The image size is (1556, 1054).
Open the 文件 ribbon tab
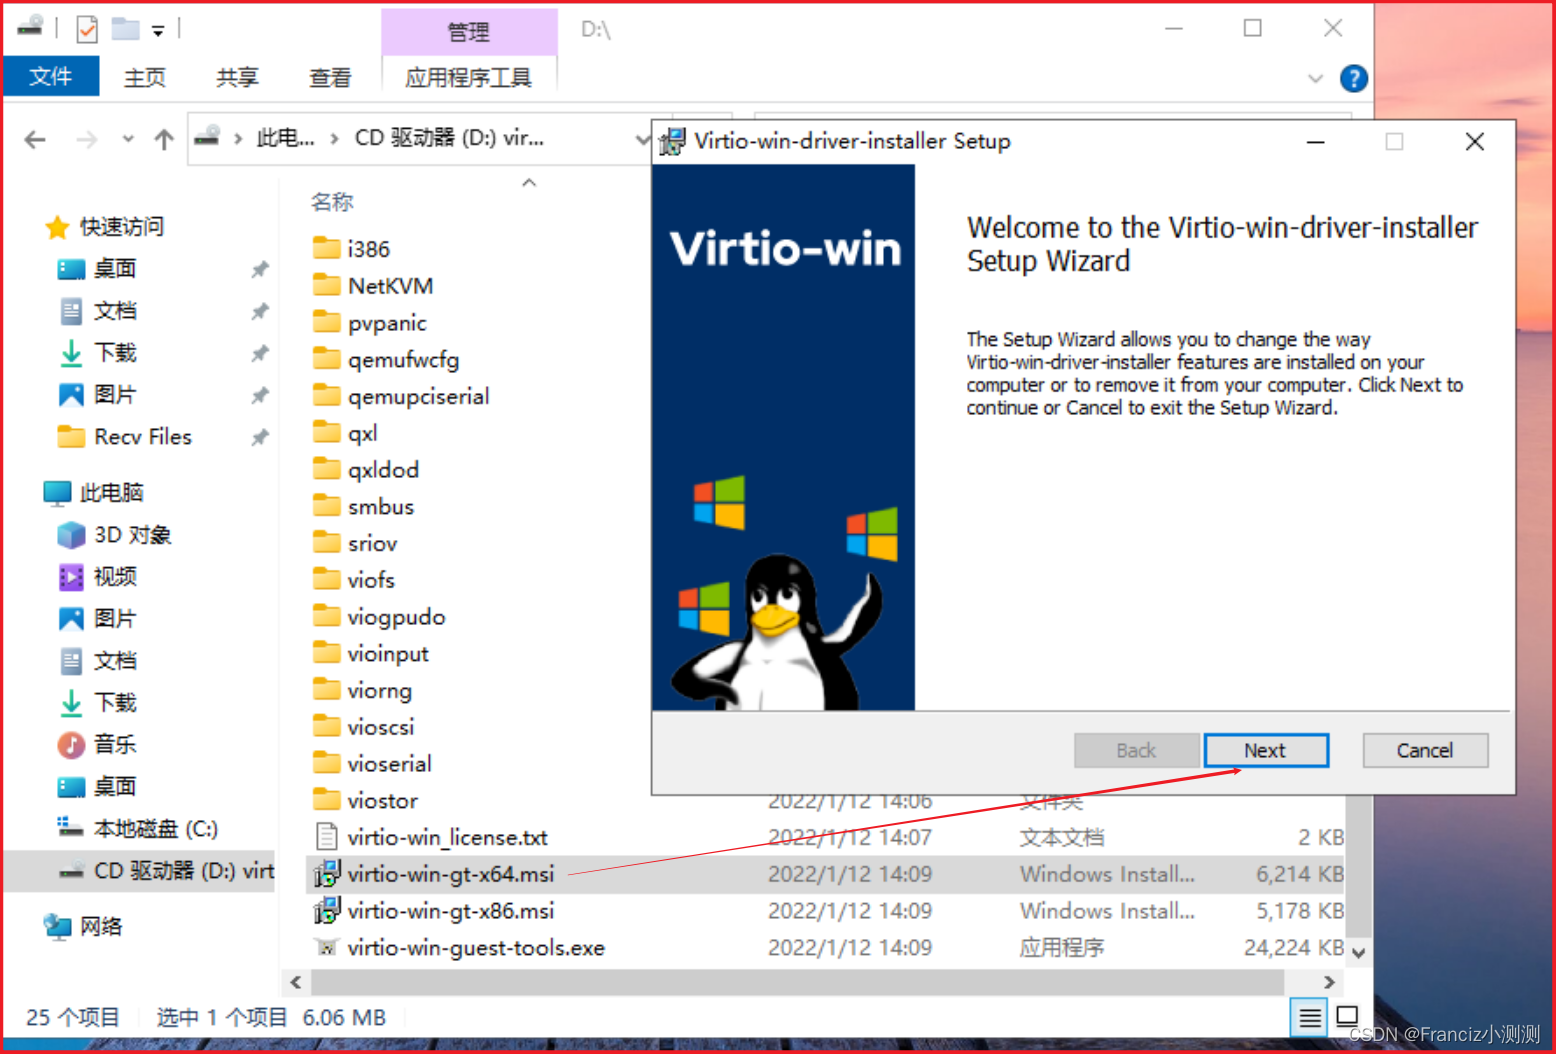51,76
